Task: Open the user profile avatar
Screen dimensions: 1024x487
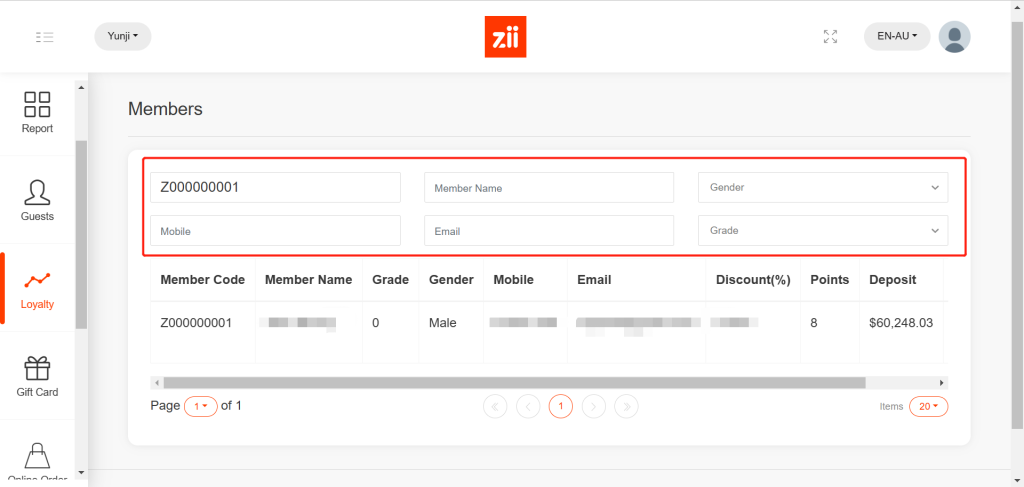Action: click(954, 37)
